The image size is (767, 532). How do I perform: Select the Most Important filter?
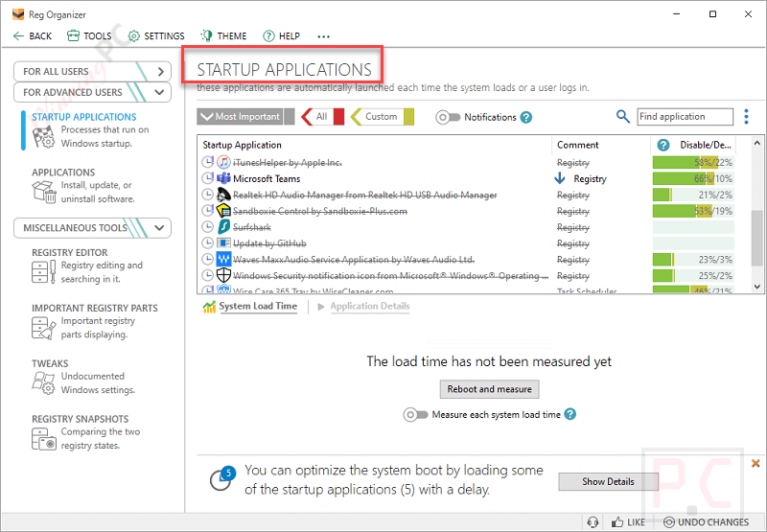tap(240, 117)
